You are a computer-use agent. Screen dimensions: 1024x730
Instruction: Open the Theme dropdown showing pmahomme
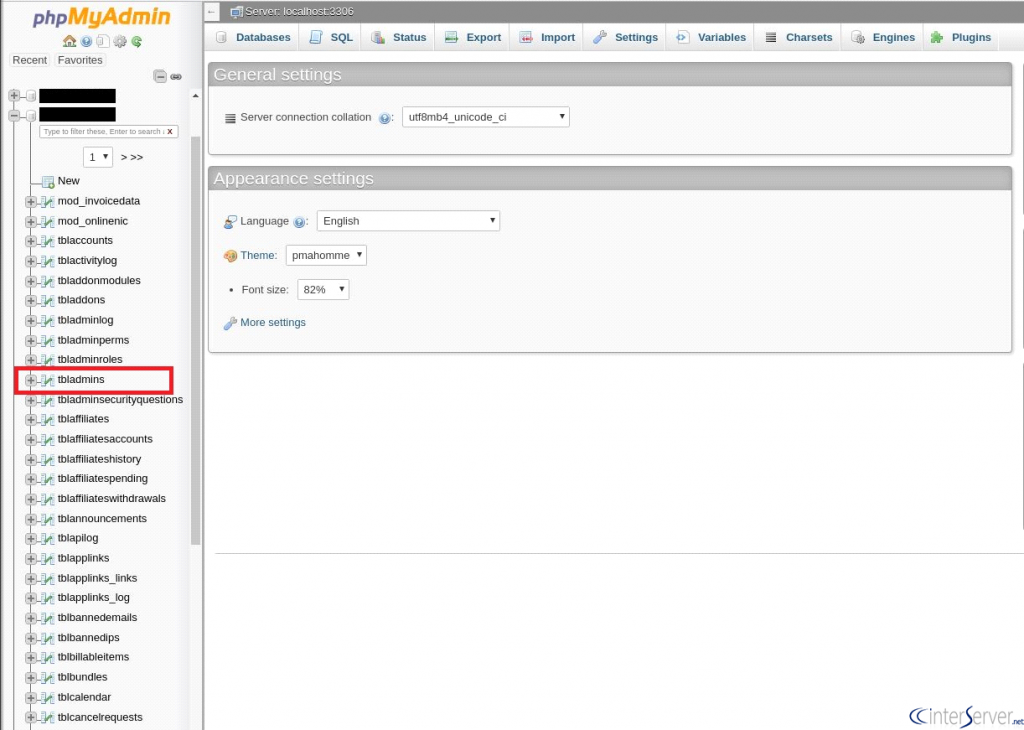pos(326,255)
